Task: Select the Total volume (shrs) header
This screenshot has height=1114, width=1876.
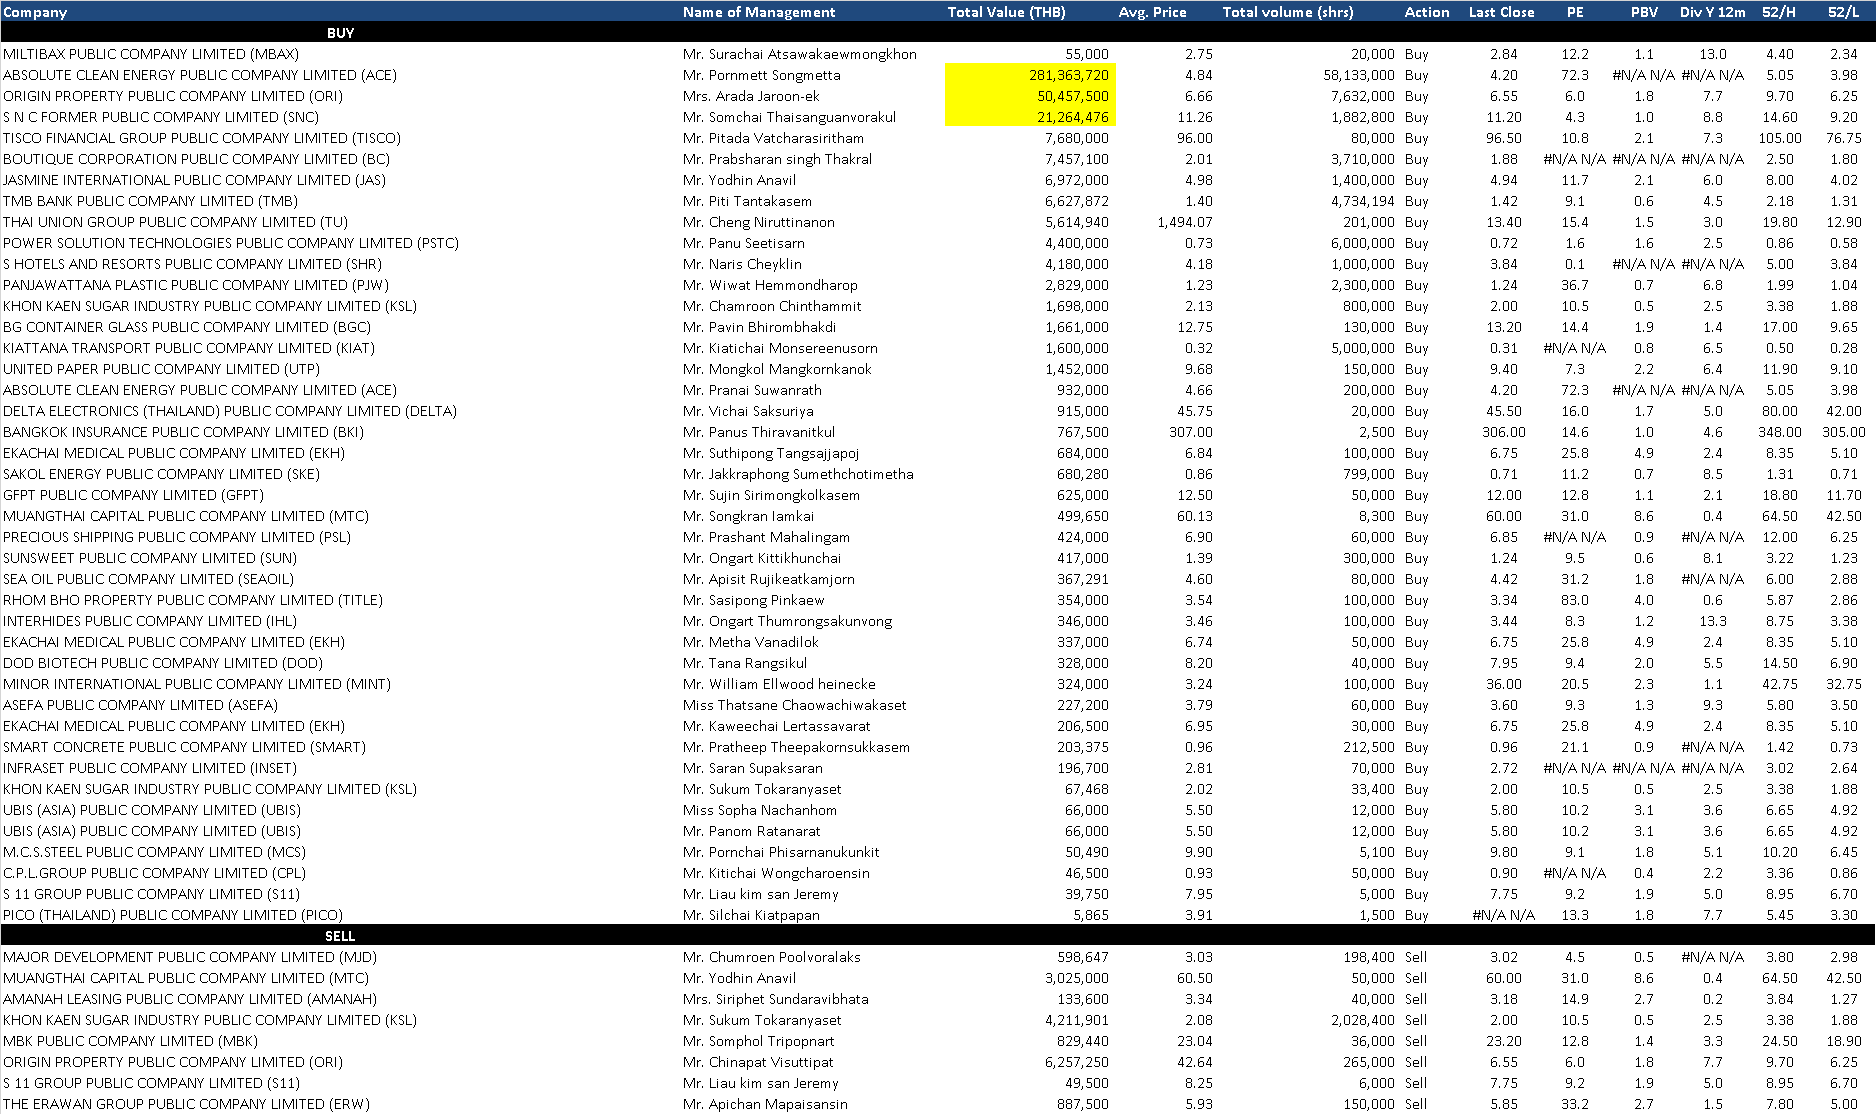Action: (x=1287, y=12)
